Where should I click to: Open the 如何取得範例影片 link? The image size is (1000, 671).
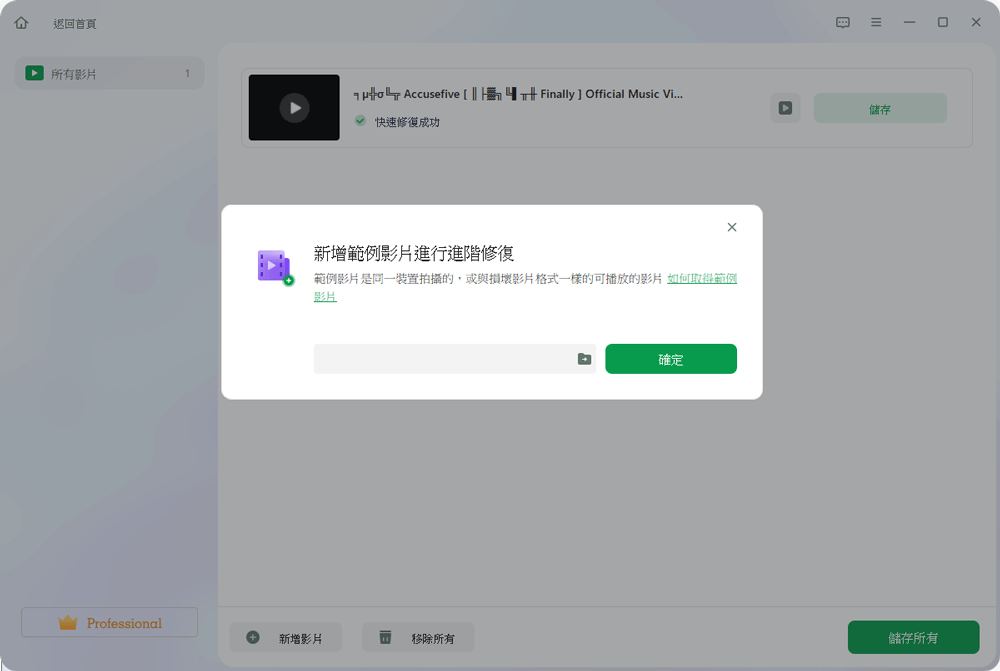[x=702, y=279]
